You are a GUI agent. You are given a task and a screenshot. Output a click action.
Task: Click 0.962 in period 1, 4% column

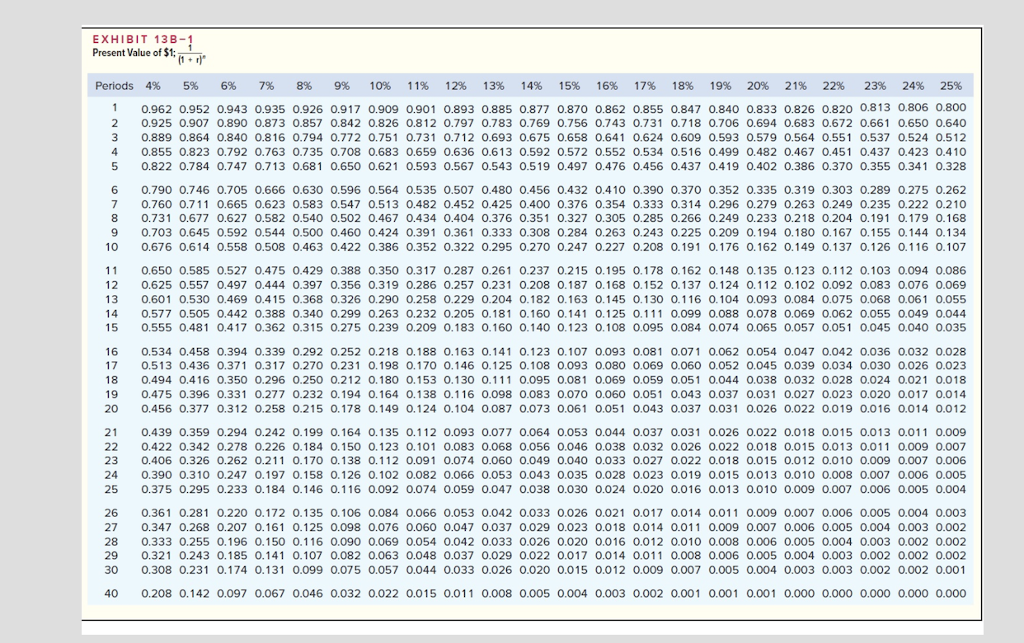[x=157, y=109]
